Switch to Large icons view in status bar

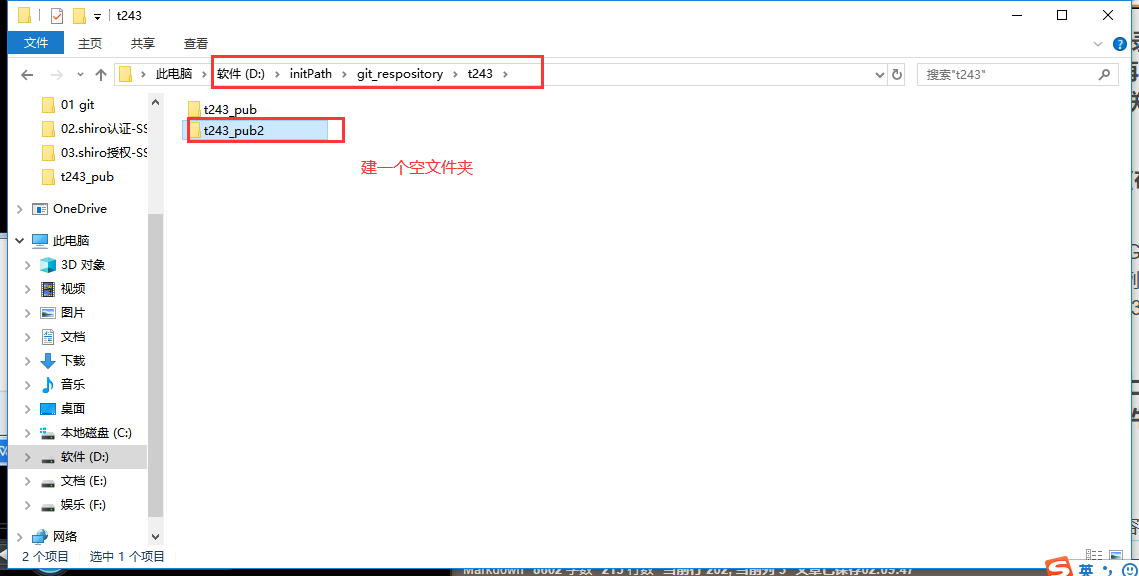click(x=1116, y=555)
